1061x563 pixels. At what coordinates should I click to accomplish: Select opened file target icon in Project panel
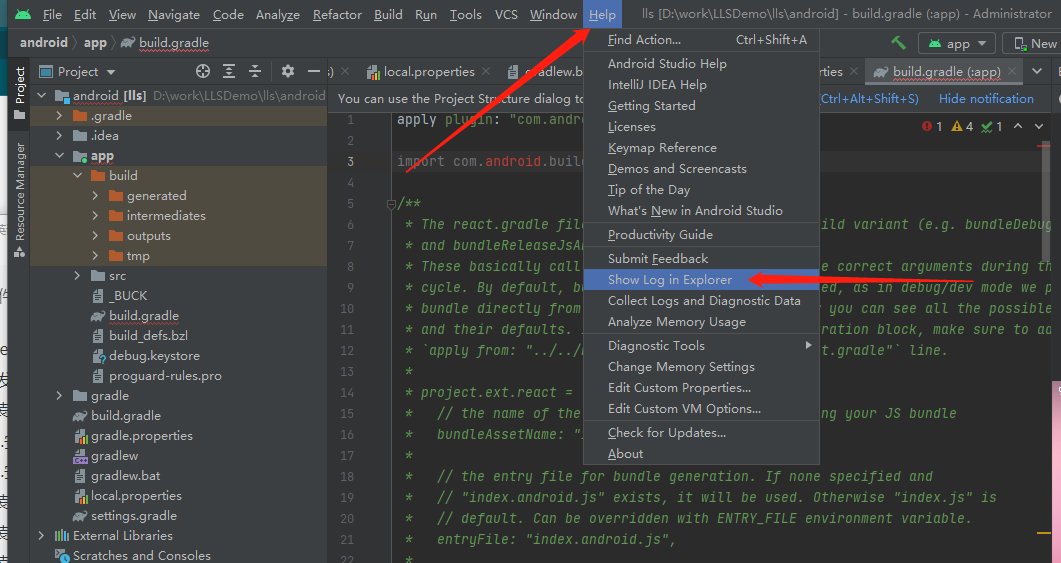click(x=203, y=71)
